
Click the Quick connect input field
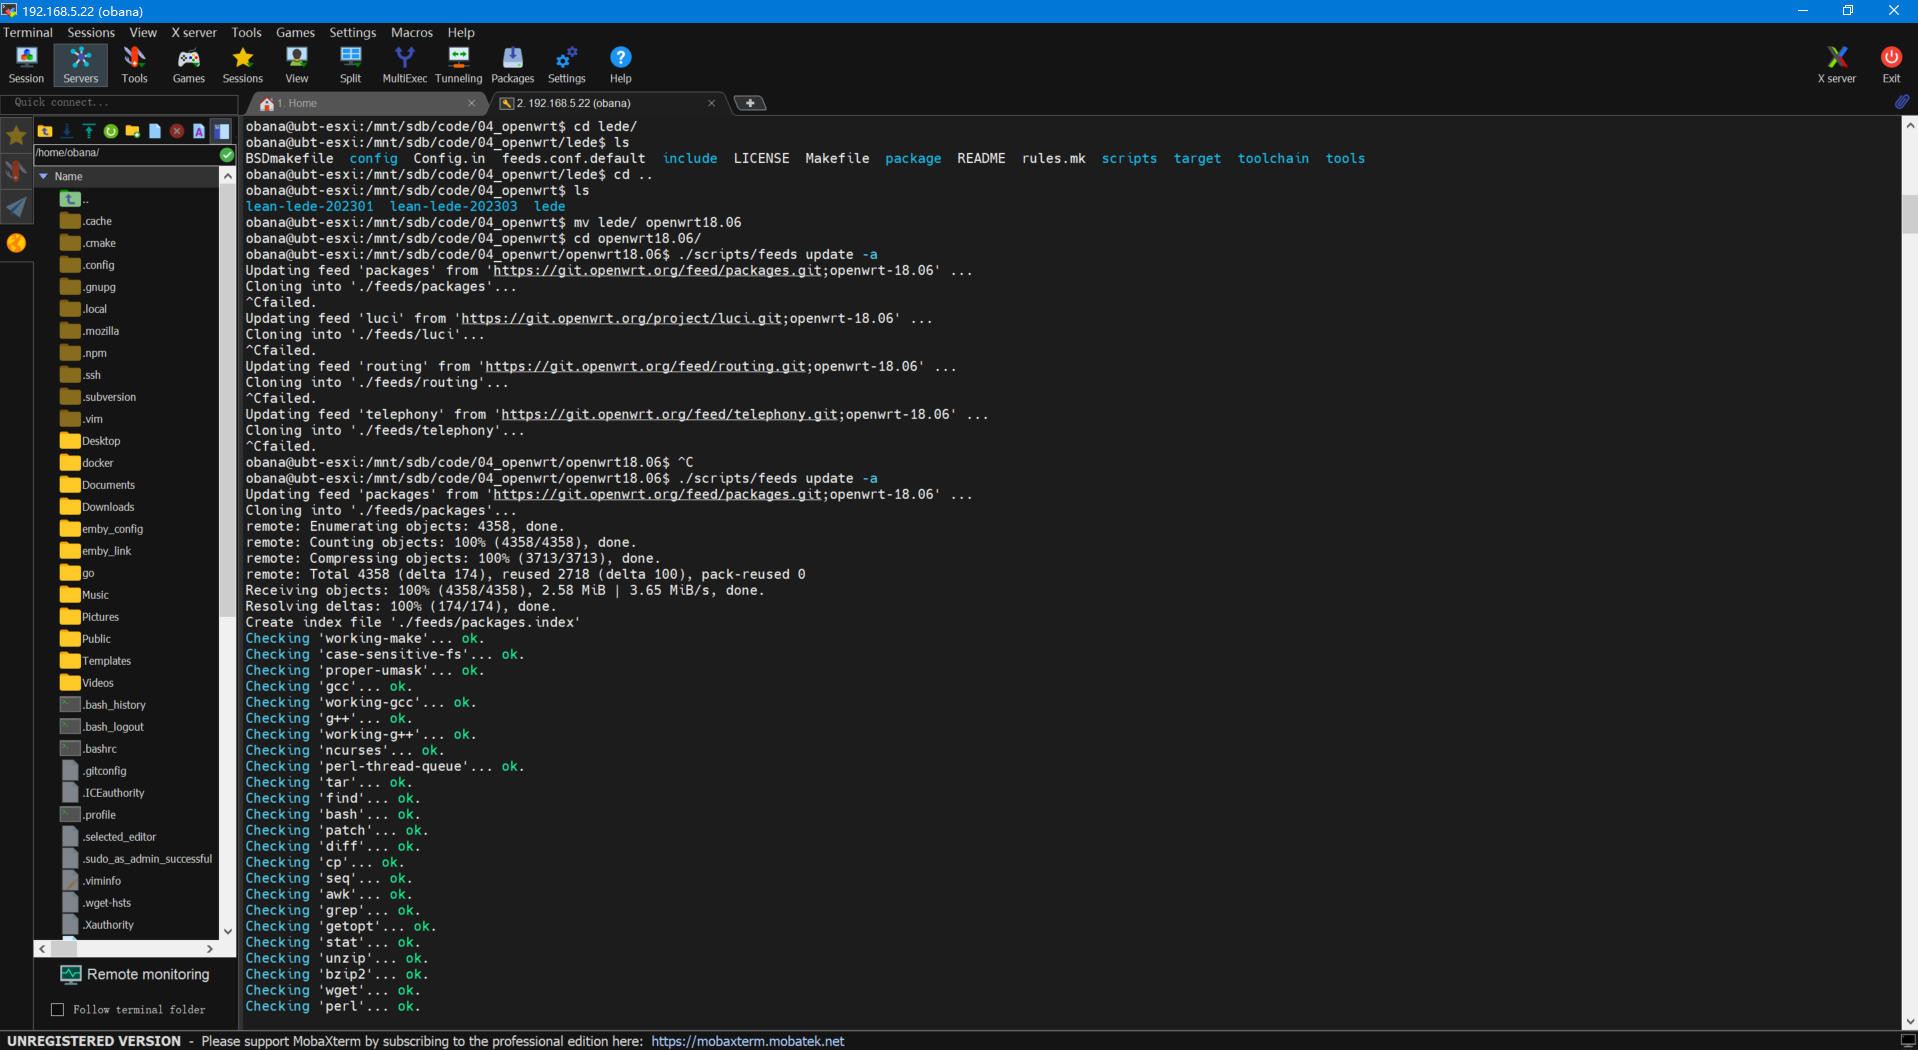(x=118, y=102)
